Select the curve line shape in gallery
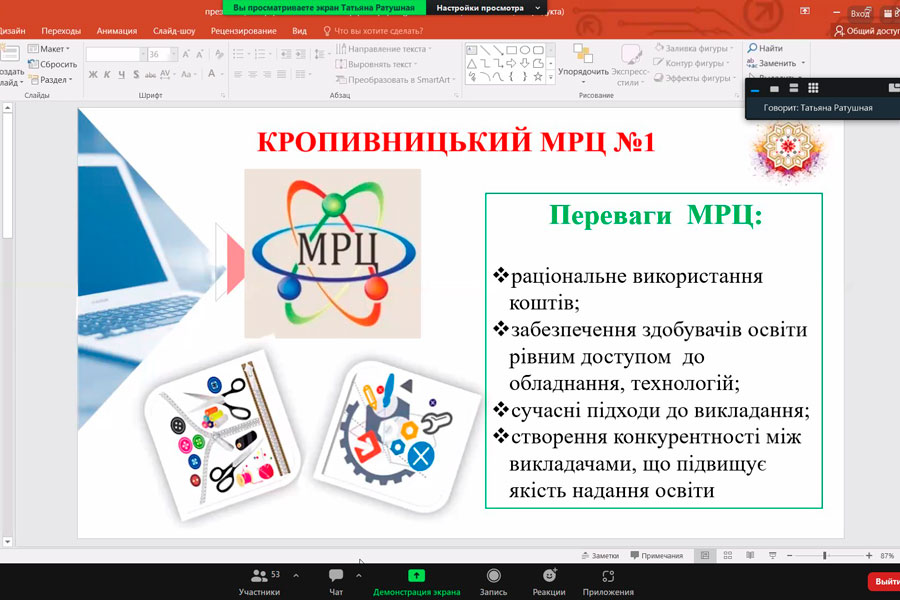The height and width of the screenshot is (600, 900). pos(498,76)
